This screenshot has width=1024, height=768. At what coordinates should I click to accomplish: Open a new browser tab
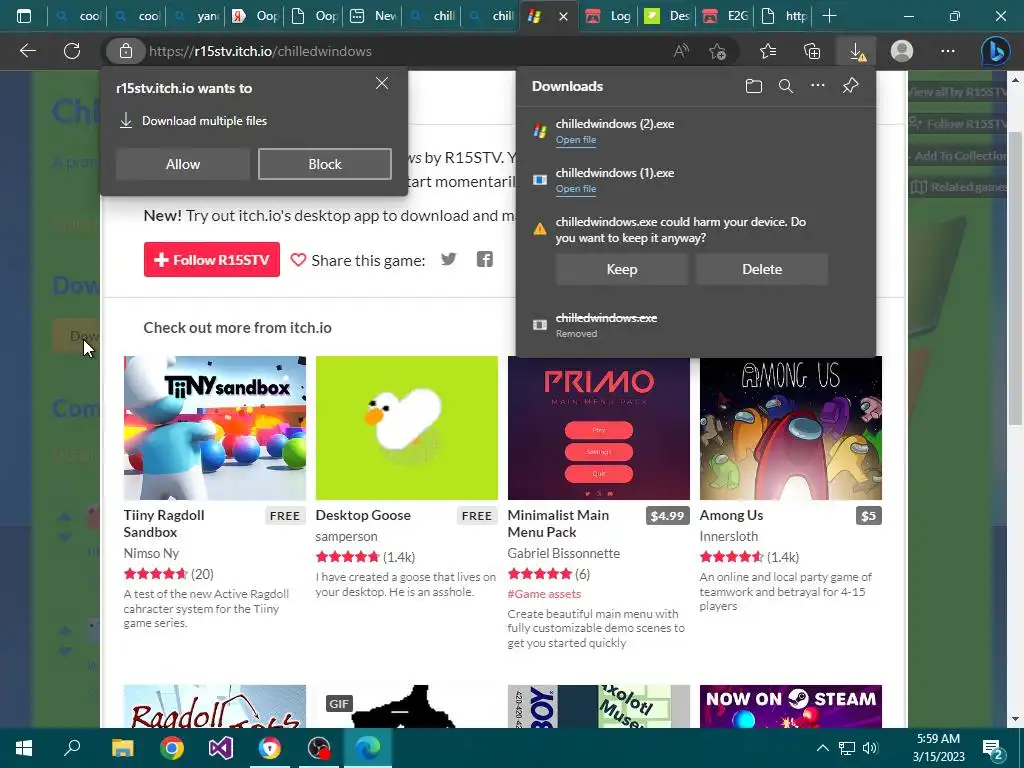tap(829, 16)
